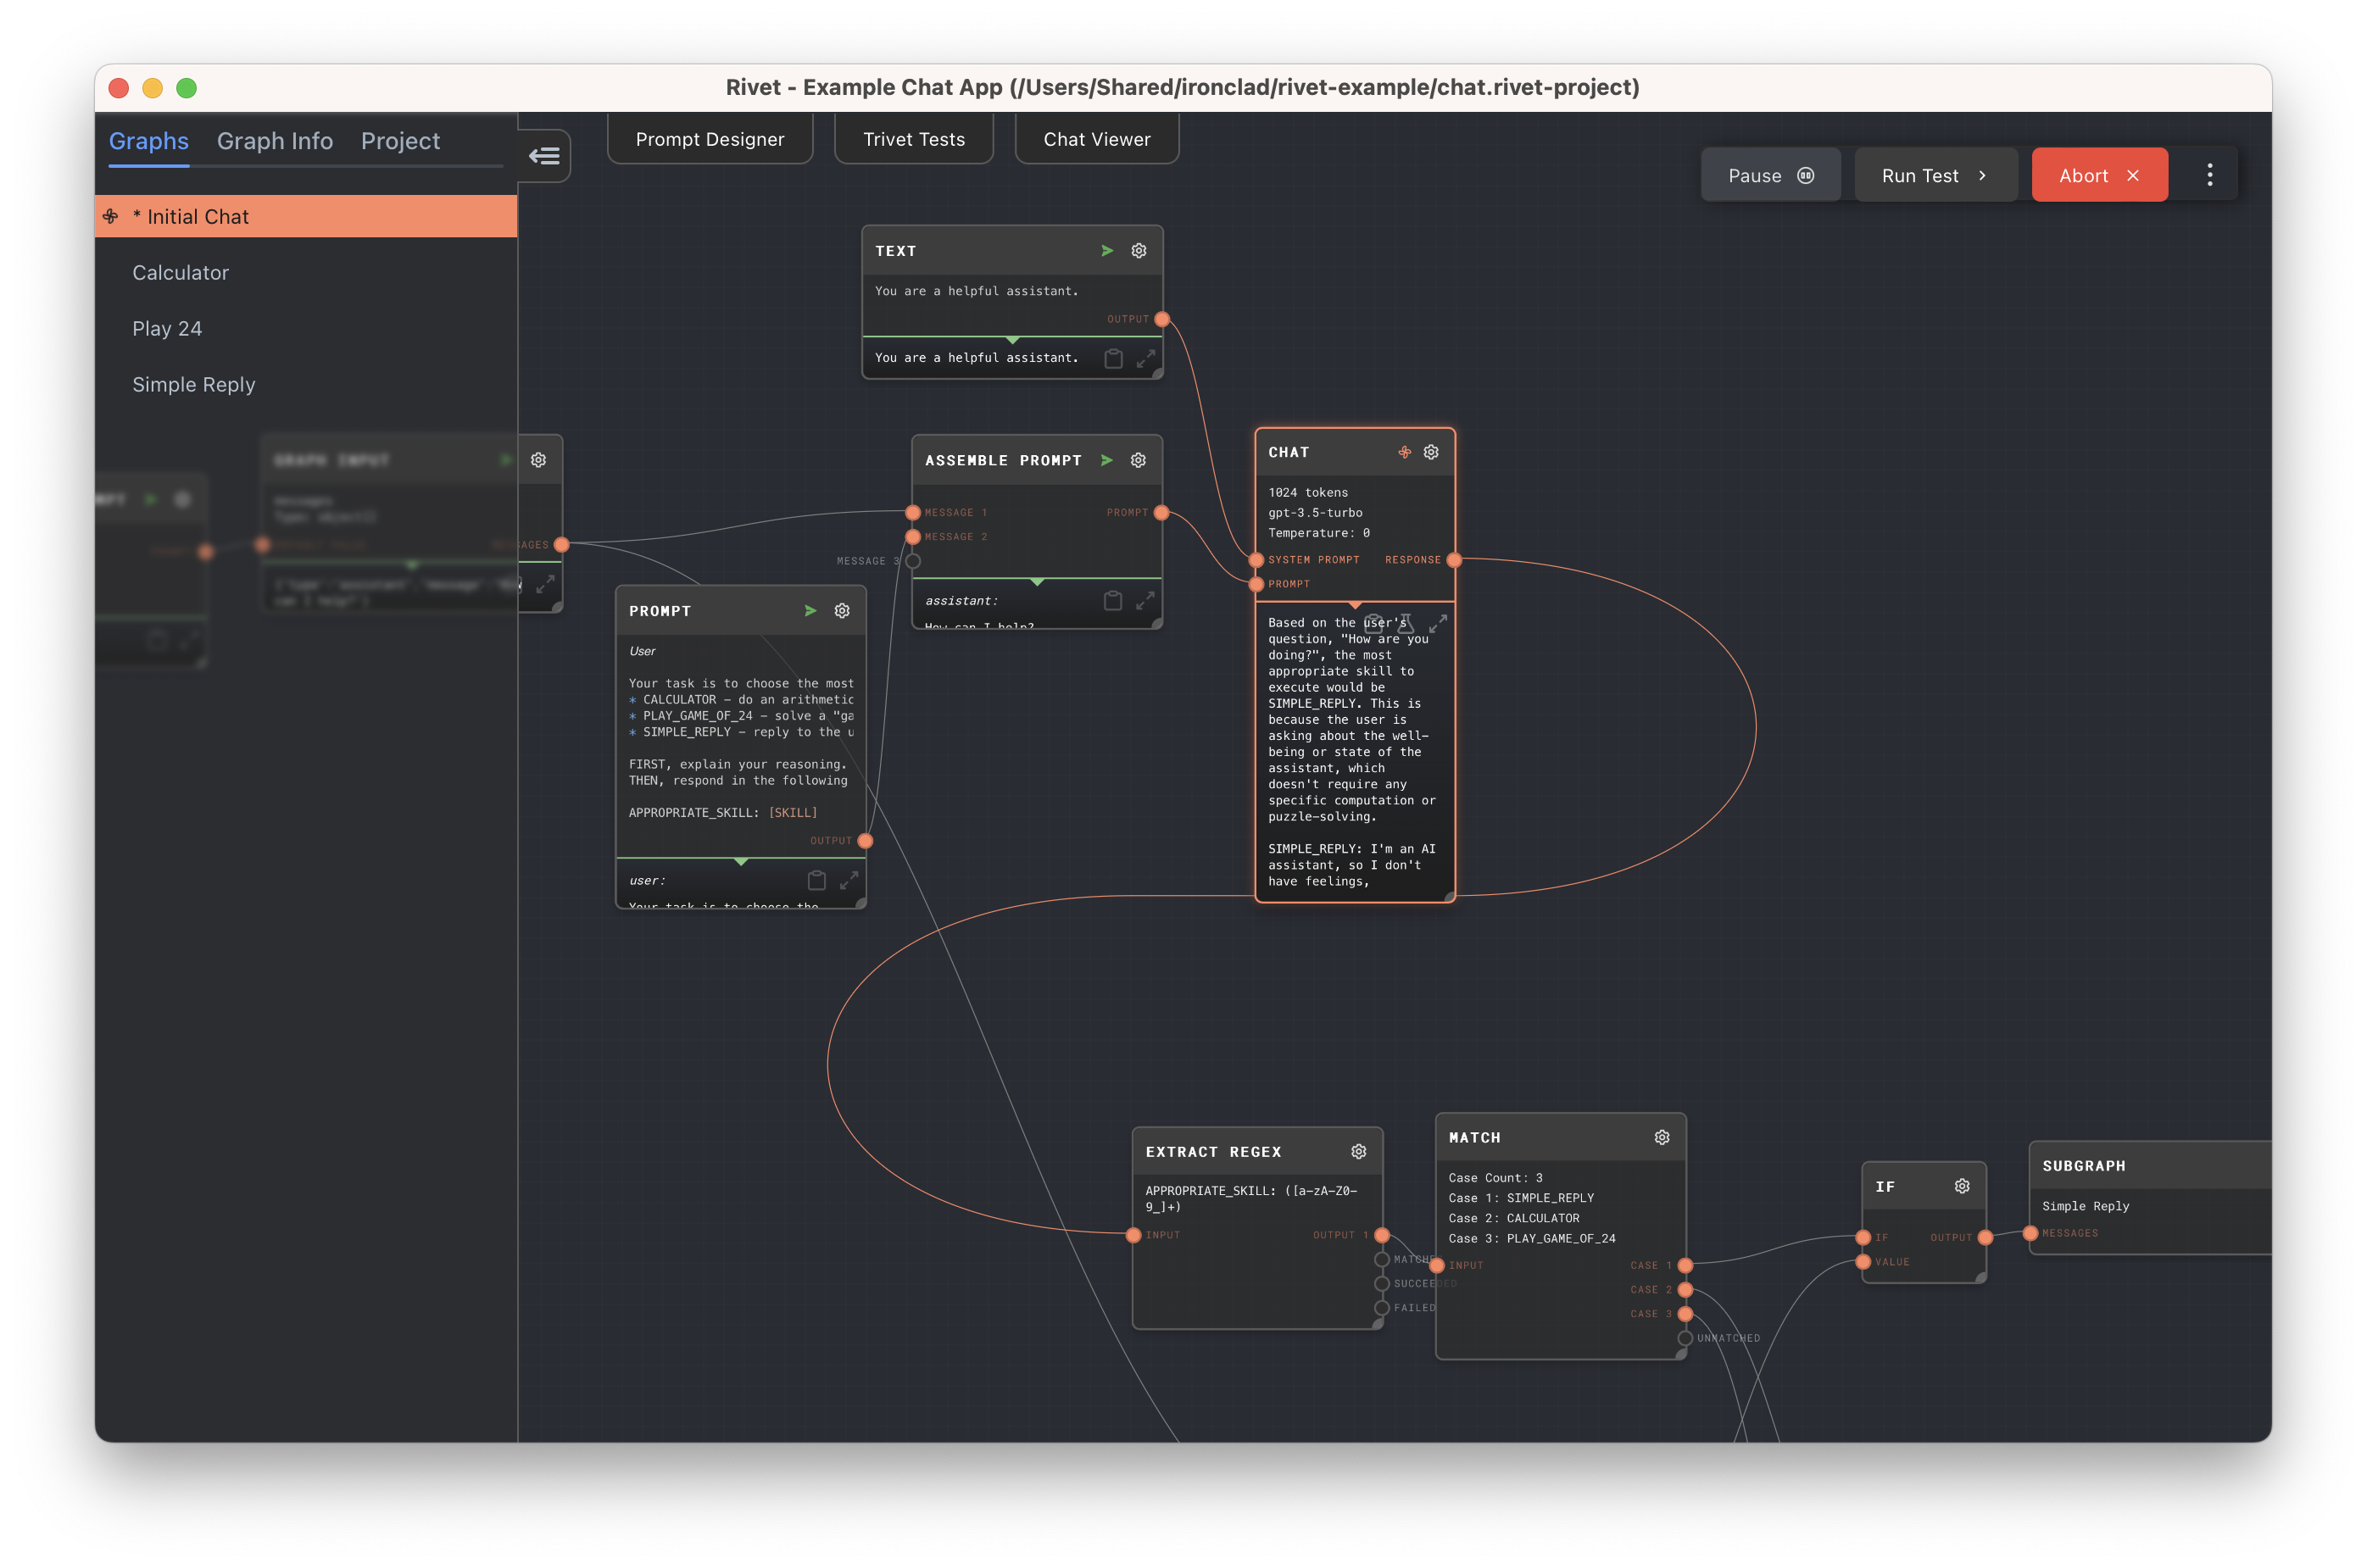The image size is (2367, 1568).
Task: Open If node settings gear
Action: point(1961,1186)
